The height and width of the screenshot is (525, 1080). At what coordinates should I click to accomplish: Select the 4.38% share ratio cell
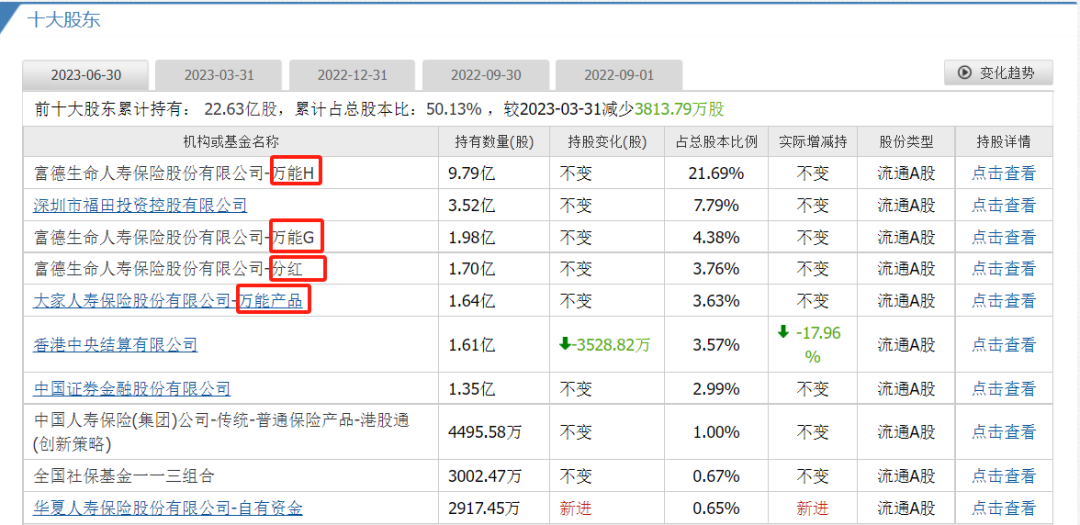(x=716, y=238)
